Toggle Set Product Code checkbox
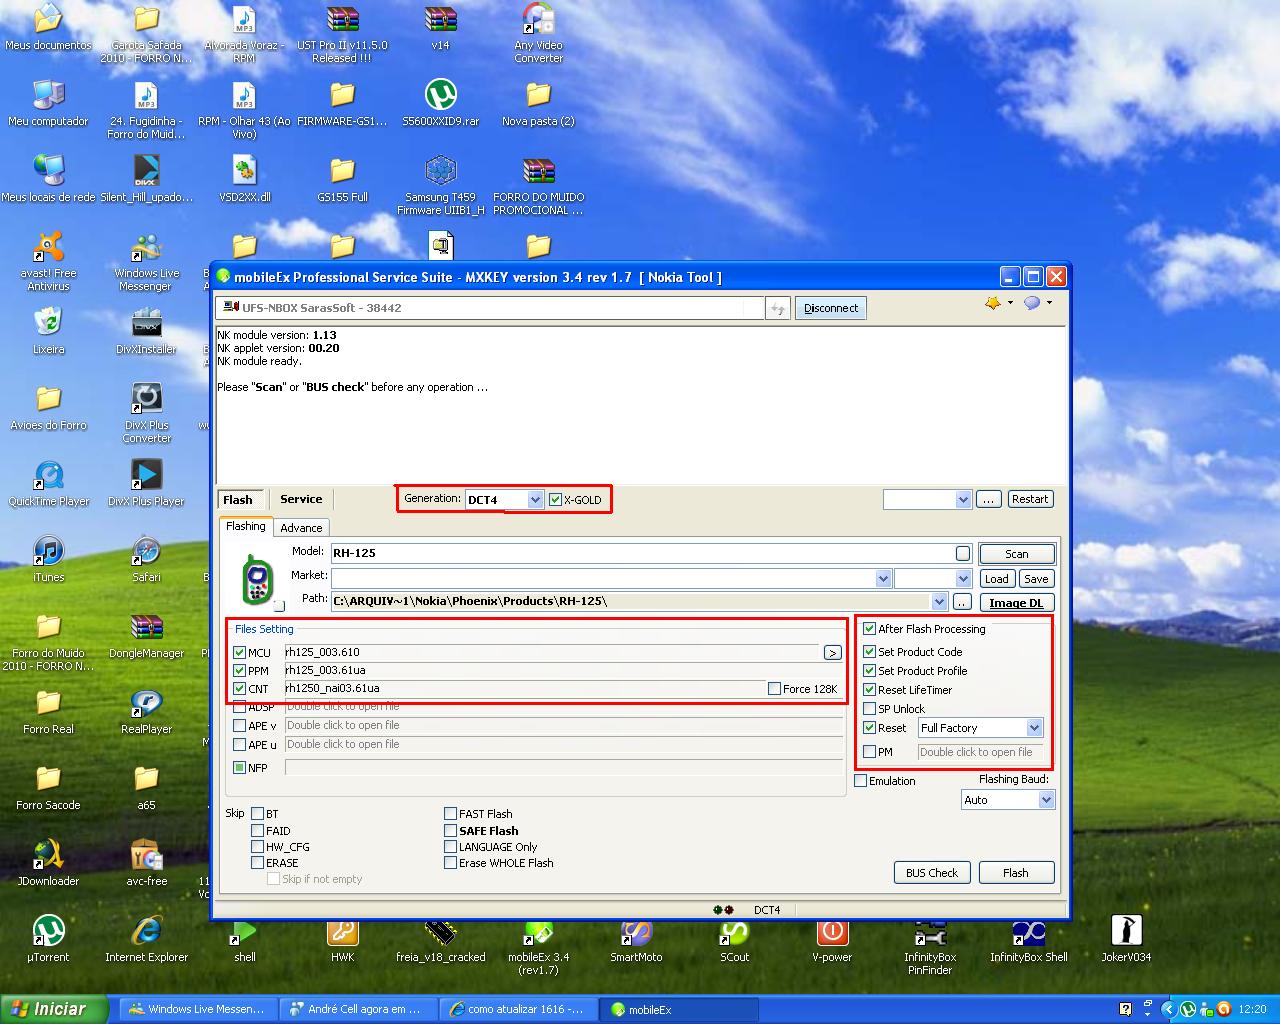The height and width of the screenshot is (1024, 1280). pos(869,651)
